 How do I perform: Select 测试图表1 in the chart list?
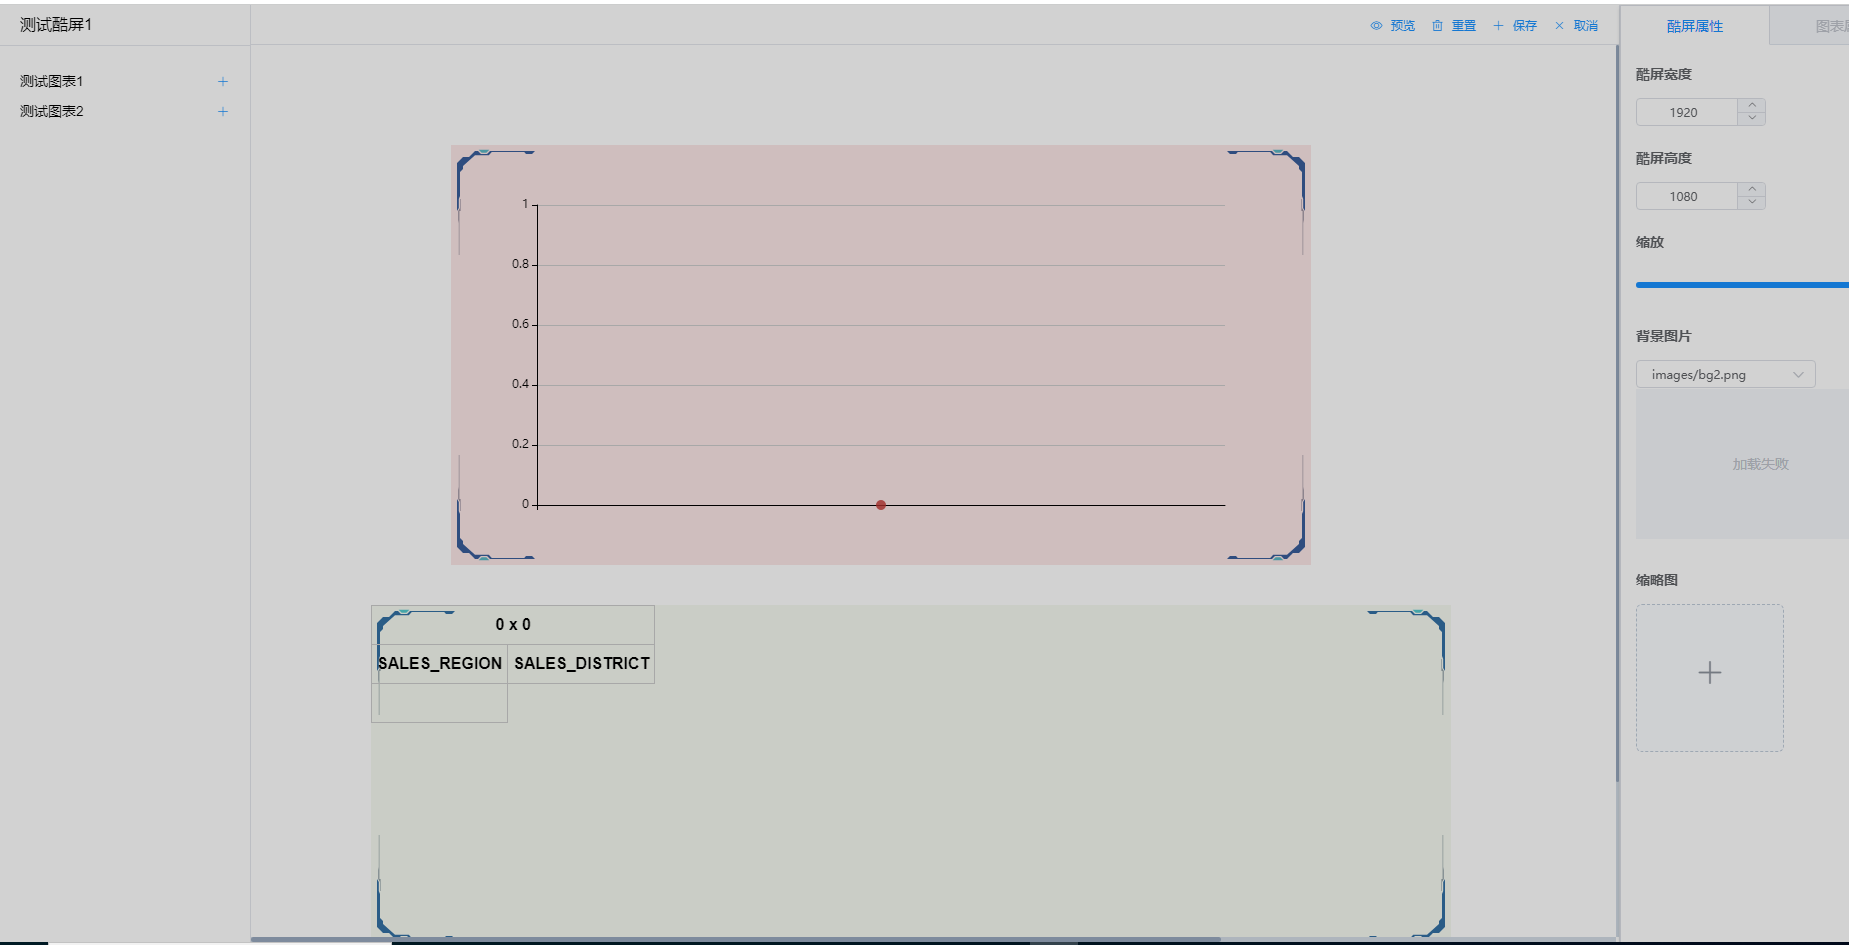[x=52, y=82]
